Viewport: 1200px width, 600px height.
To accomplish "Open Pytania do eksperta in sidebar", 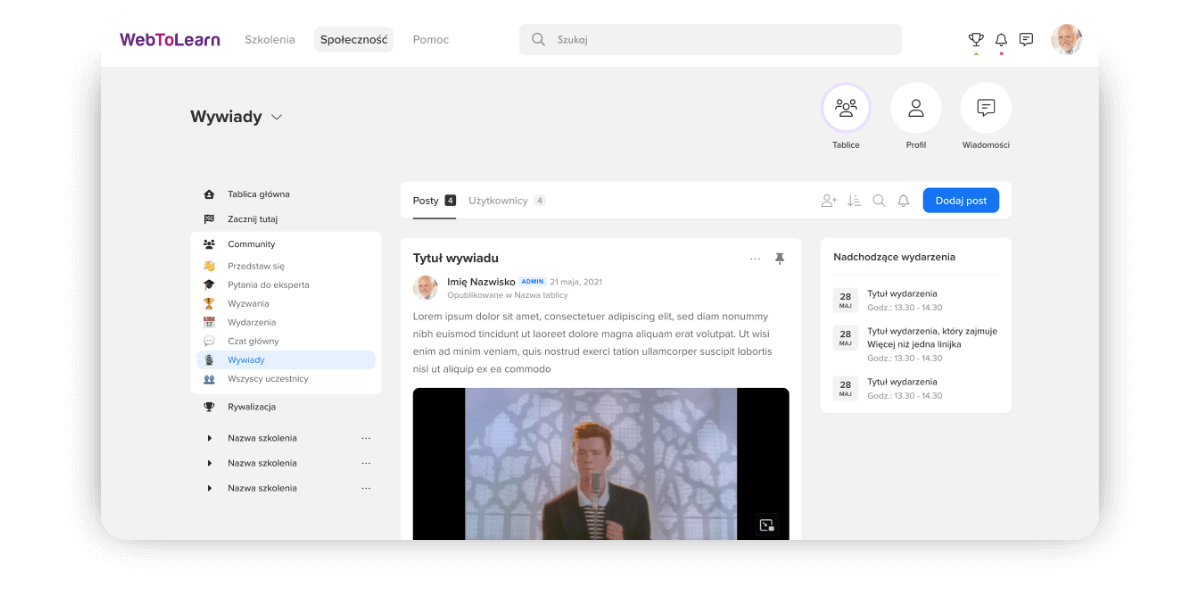I will pos(268,285).
